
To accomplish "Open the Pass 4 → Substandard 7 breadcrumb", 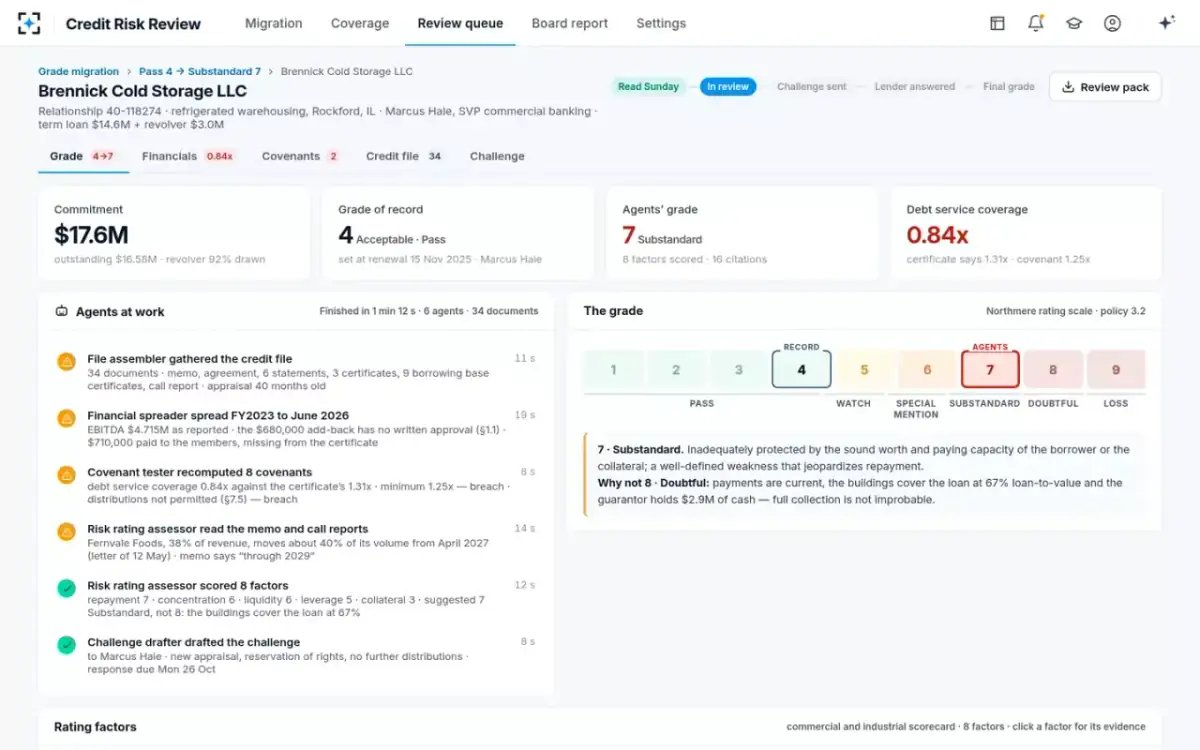I will pos(200,72).
